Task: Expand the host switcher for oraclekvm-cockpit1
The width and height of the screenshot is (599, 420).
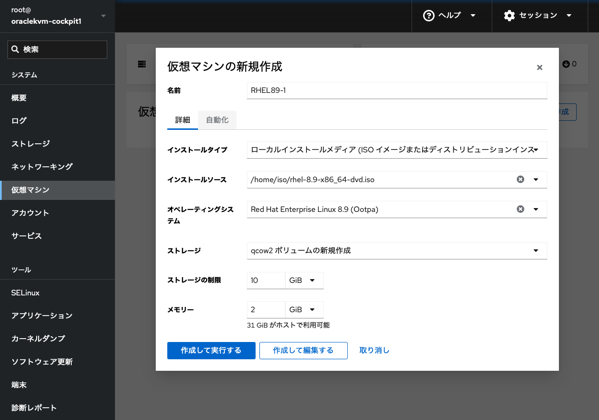Action: (x=57, y=16)
